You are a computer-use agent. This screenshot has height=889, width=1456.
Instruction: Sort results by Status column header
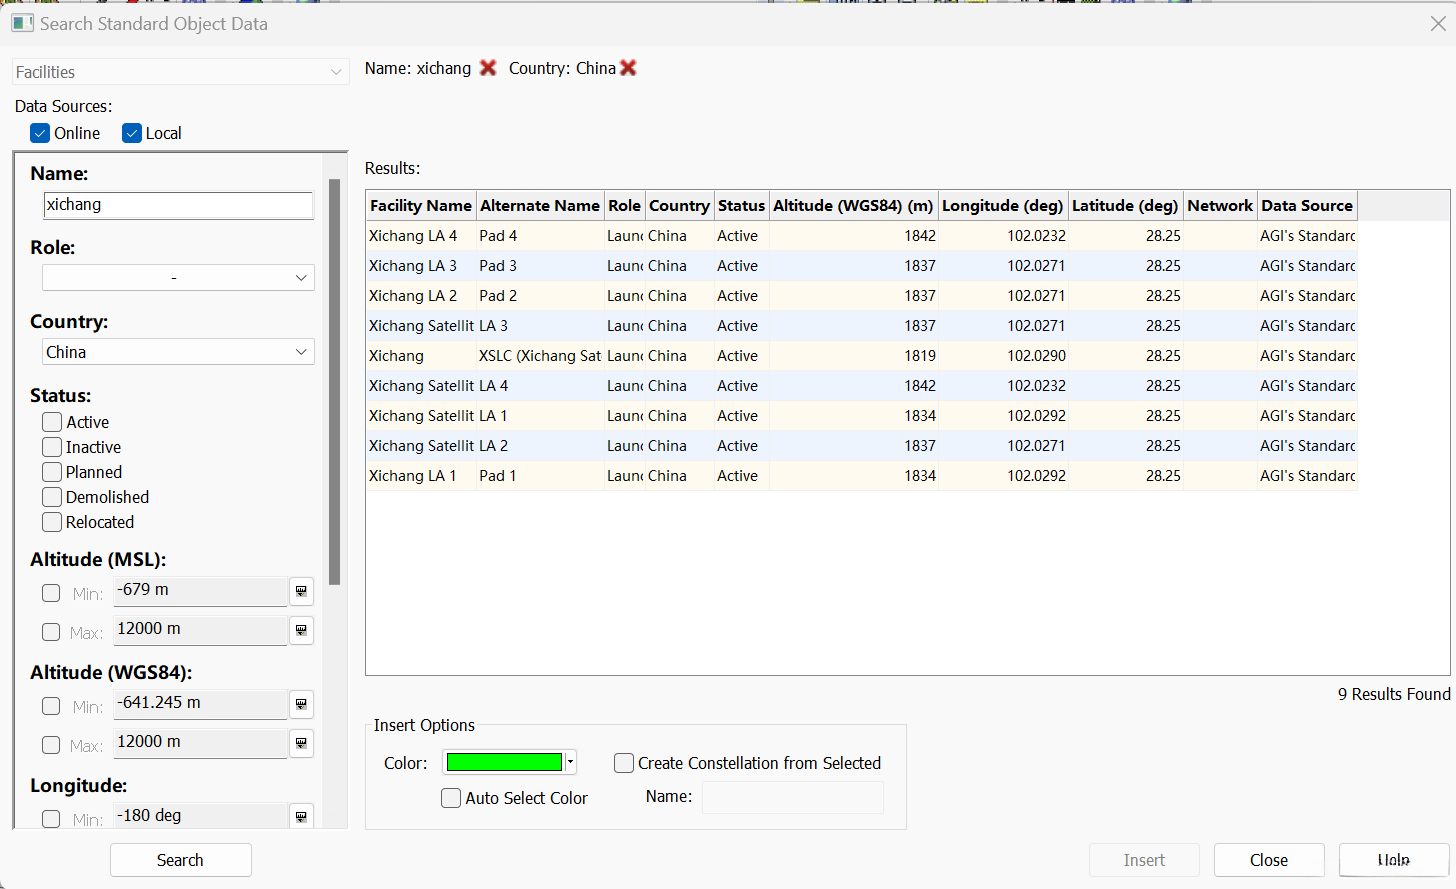coord(741,205)
